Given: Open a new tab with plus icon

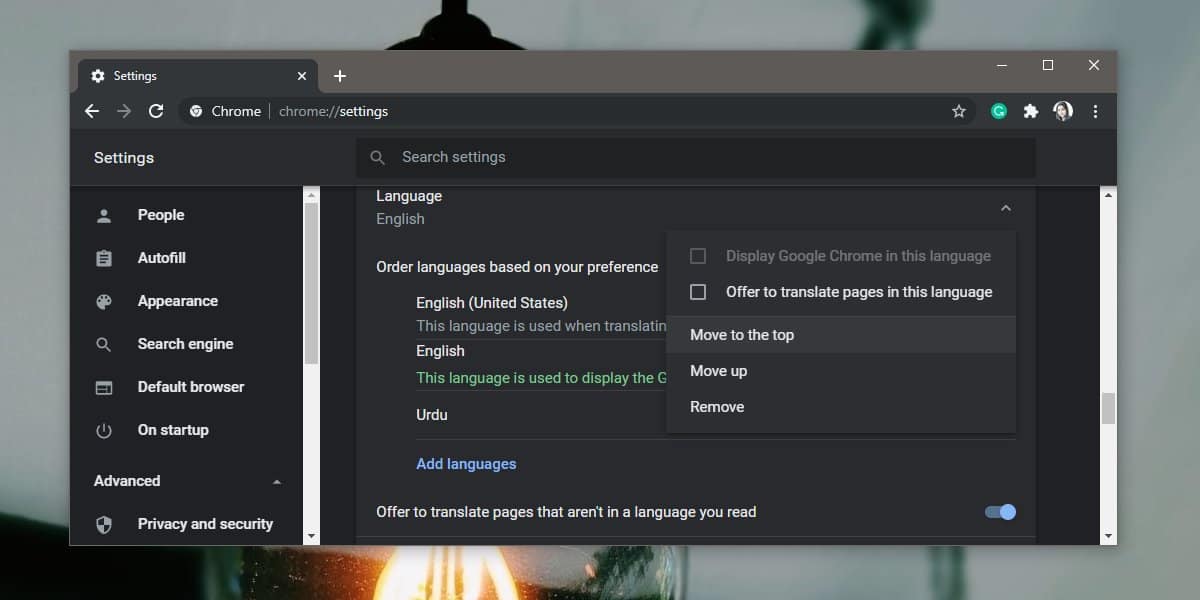Looking at the screenshot, I should coord(340,76).
